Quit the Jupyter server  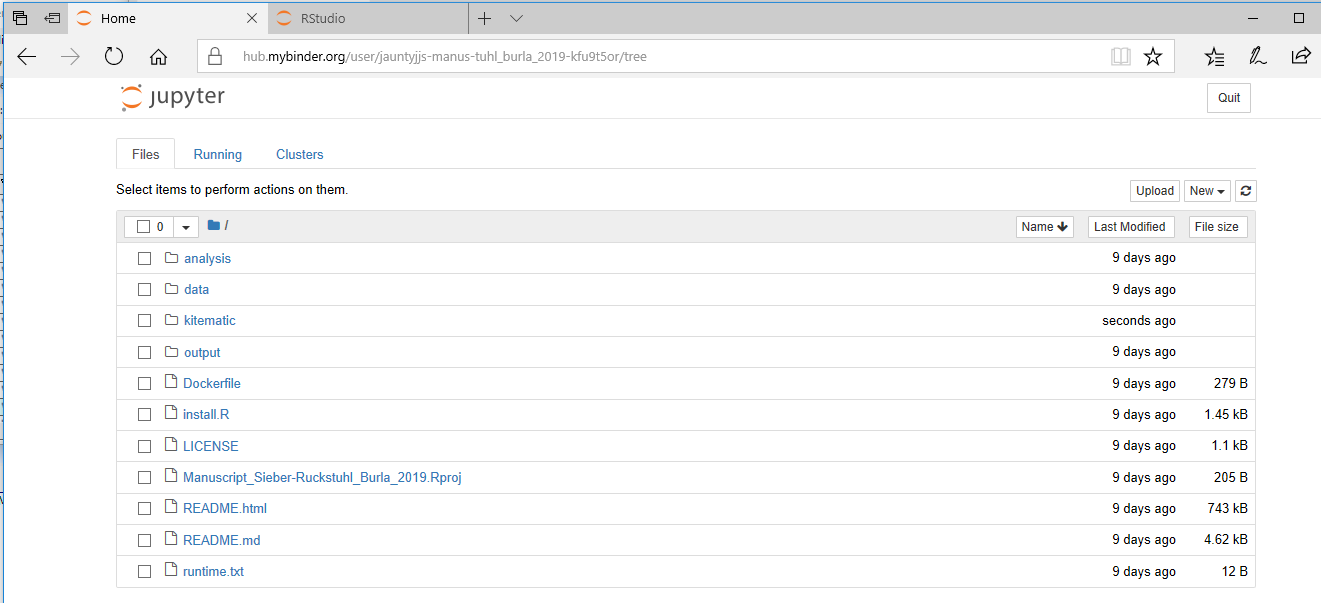click(x=1228, y=97)
